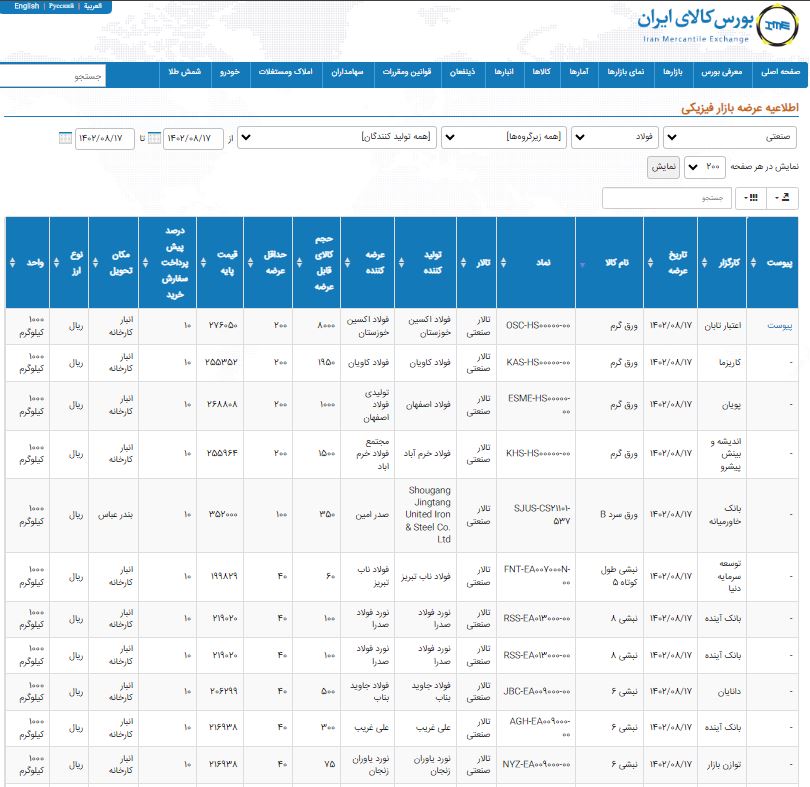Image resolution: width=810 pixels, height=787 pixels.
Task: Open the سهامداران menu
Action: point(347,72)
